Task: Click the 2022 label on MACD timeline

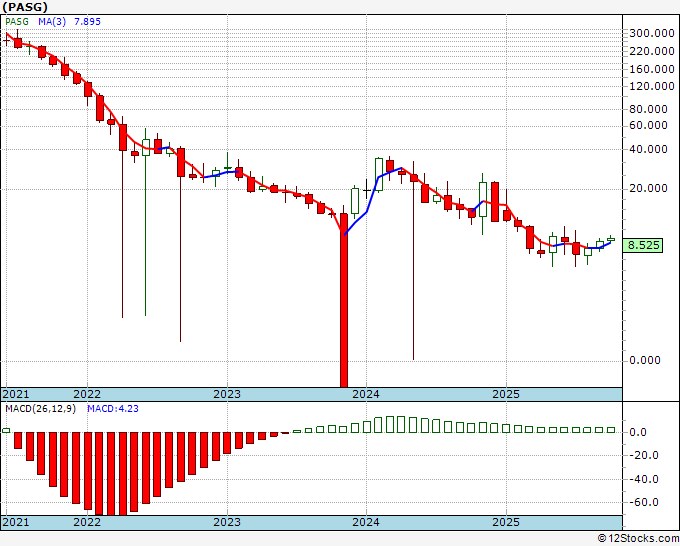Action: 87,522
